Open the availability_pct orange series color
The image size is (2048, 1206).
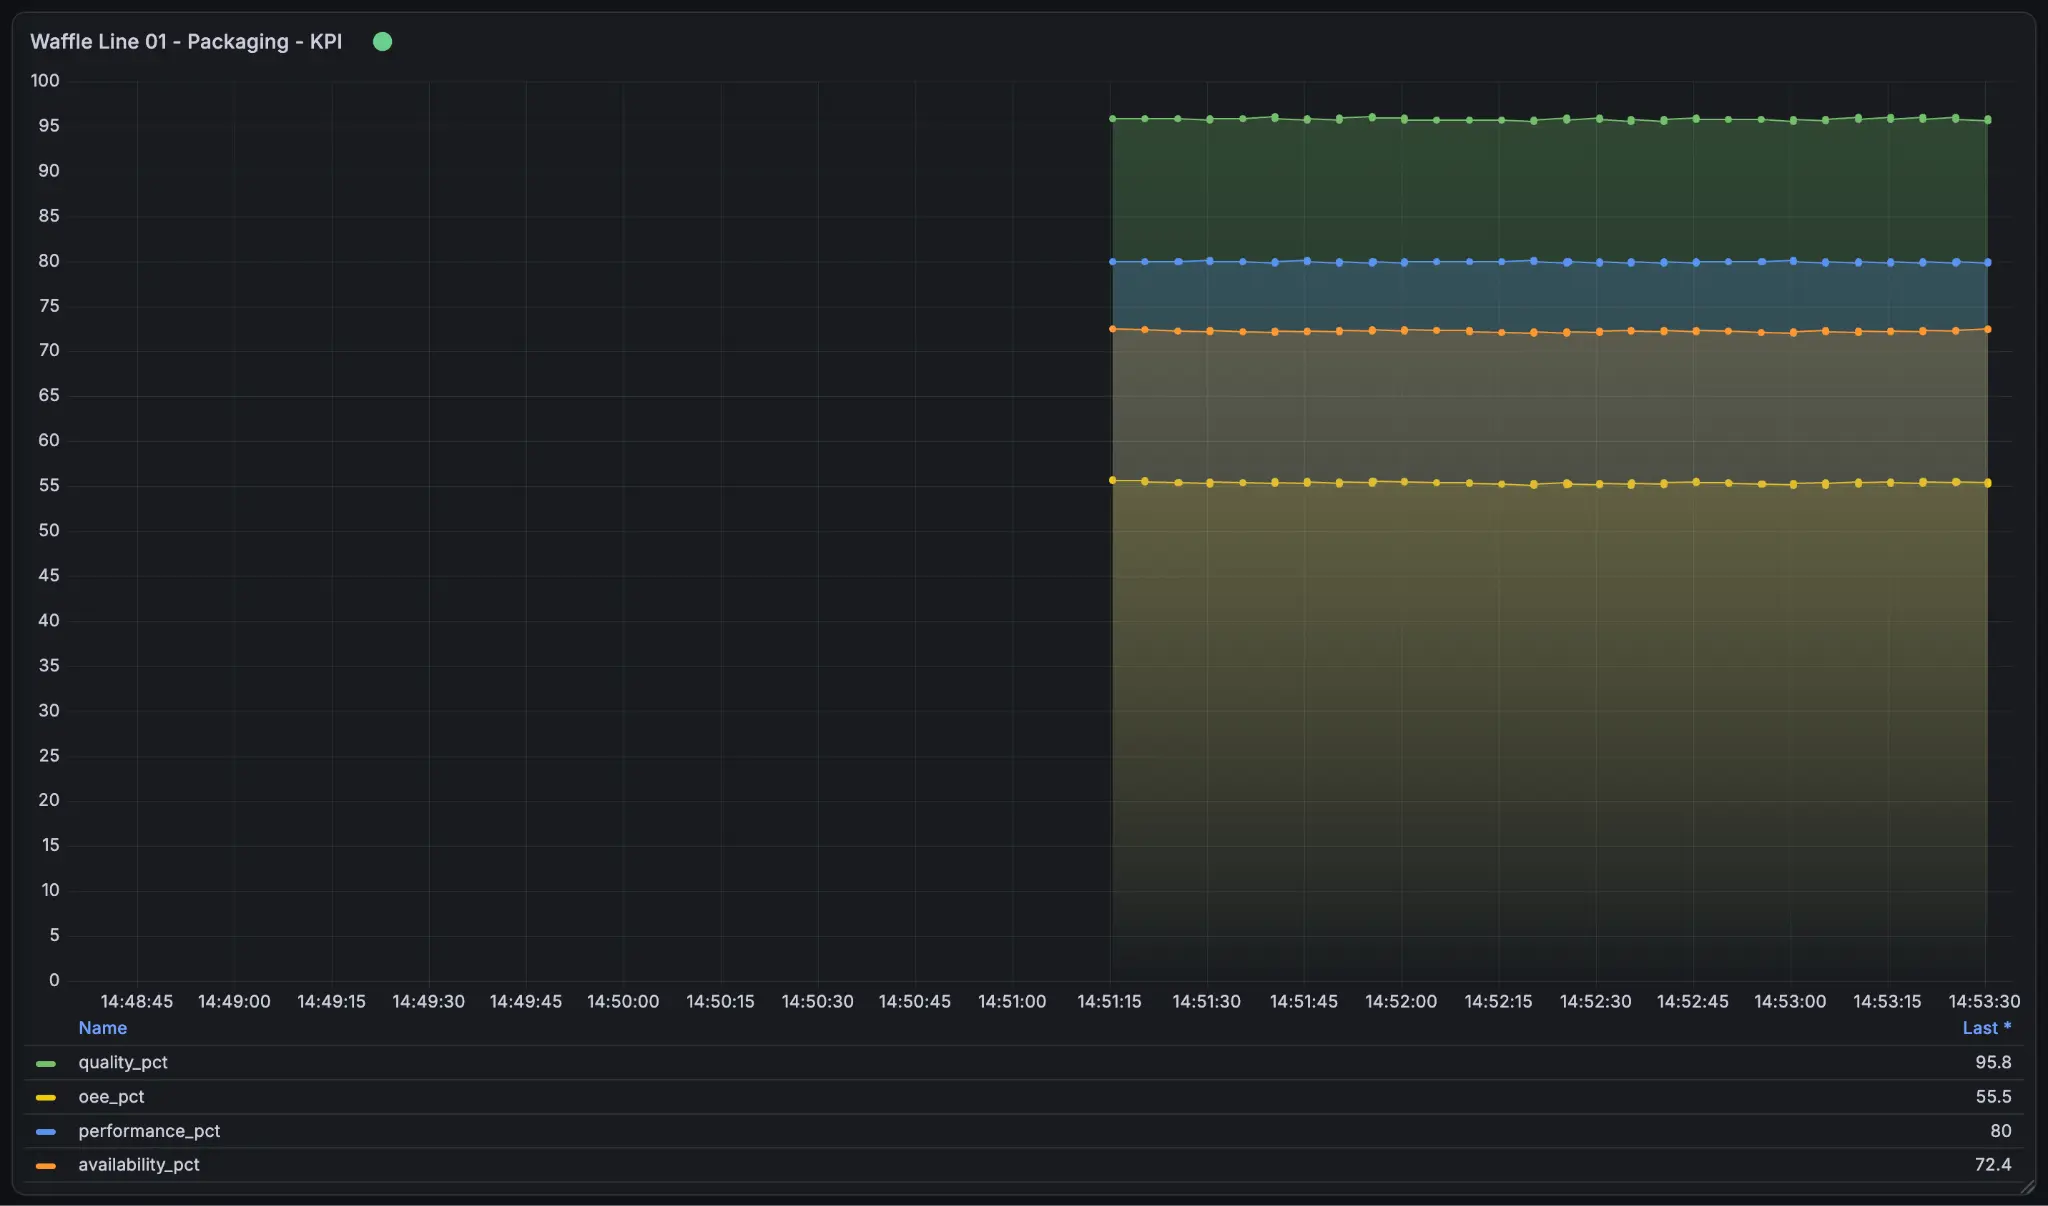[46, 1165]
